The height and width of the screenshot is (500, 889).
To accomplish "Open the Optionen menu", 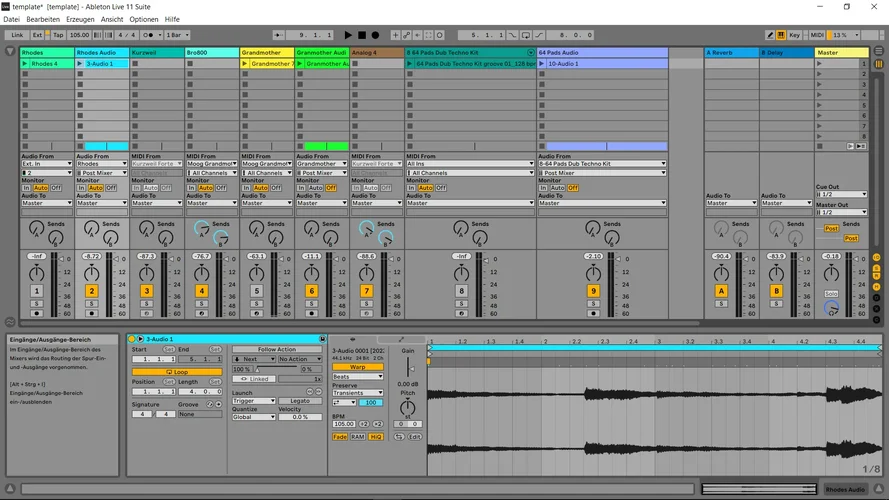I will pyautogui.click(x=144, y=19).
